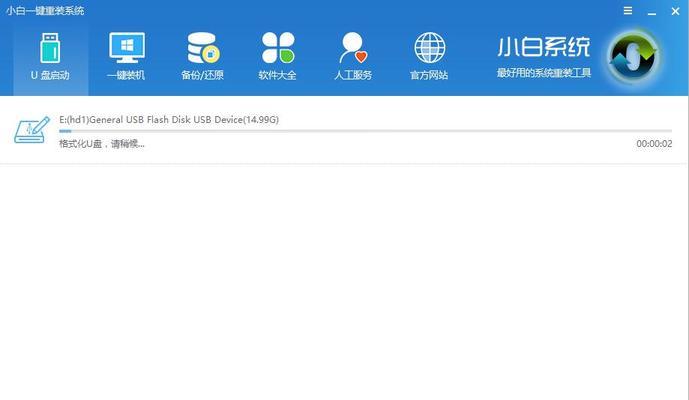Screen dimensions: 689x400
Task: Visit the 官方网站 link
Action: 429,57
